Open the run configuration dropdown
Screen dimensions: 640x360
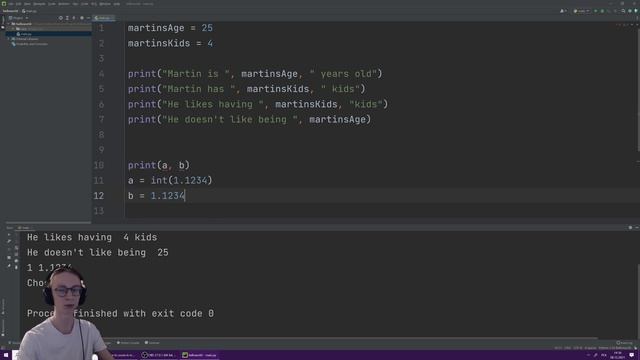point(581,11)
